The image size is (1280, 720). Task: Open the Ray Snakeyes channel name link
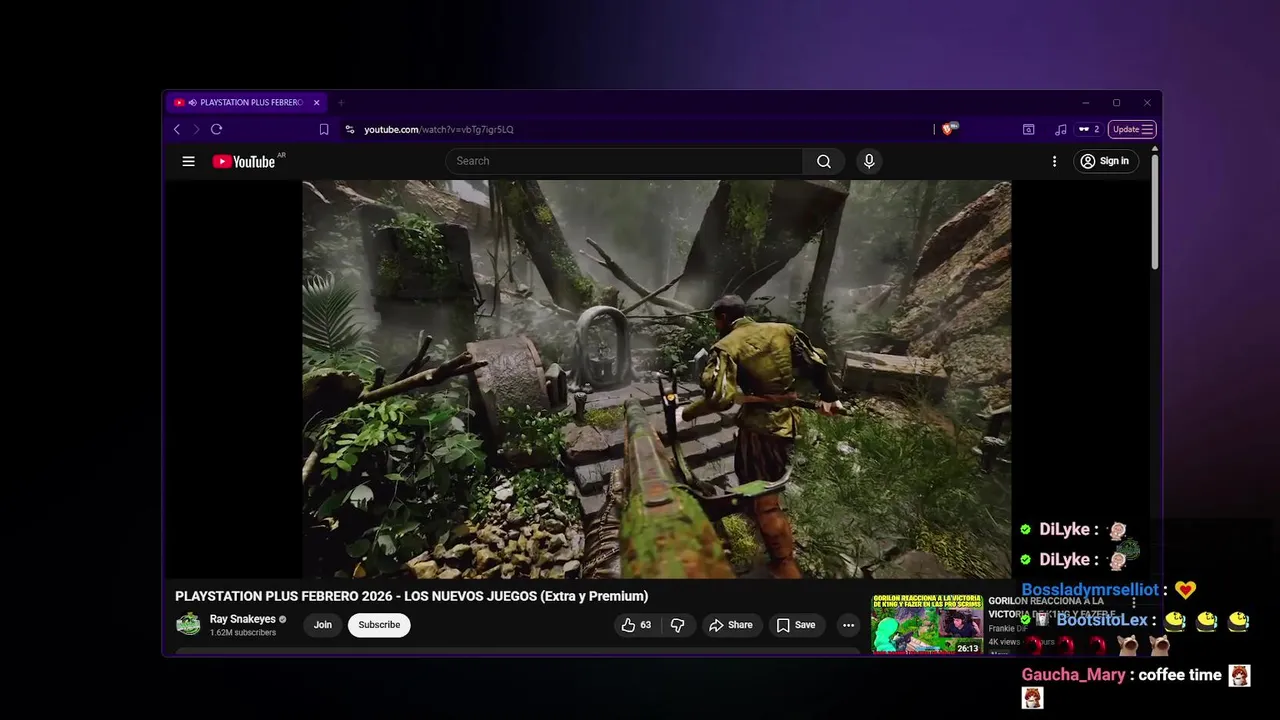[x=242, y=619]
